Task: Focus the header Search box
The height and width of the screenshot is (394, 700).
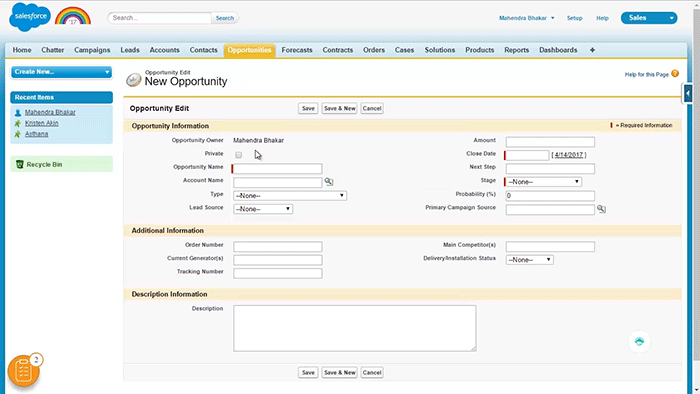Action: pos(159,18)
